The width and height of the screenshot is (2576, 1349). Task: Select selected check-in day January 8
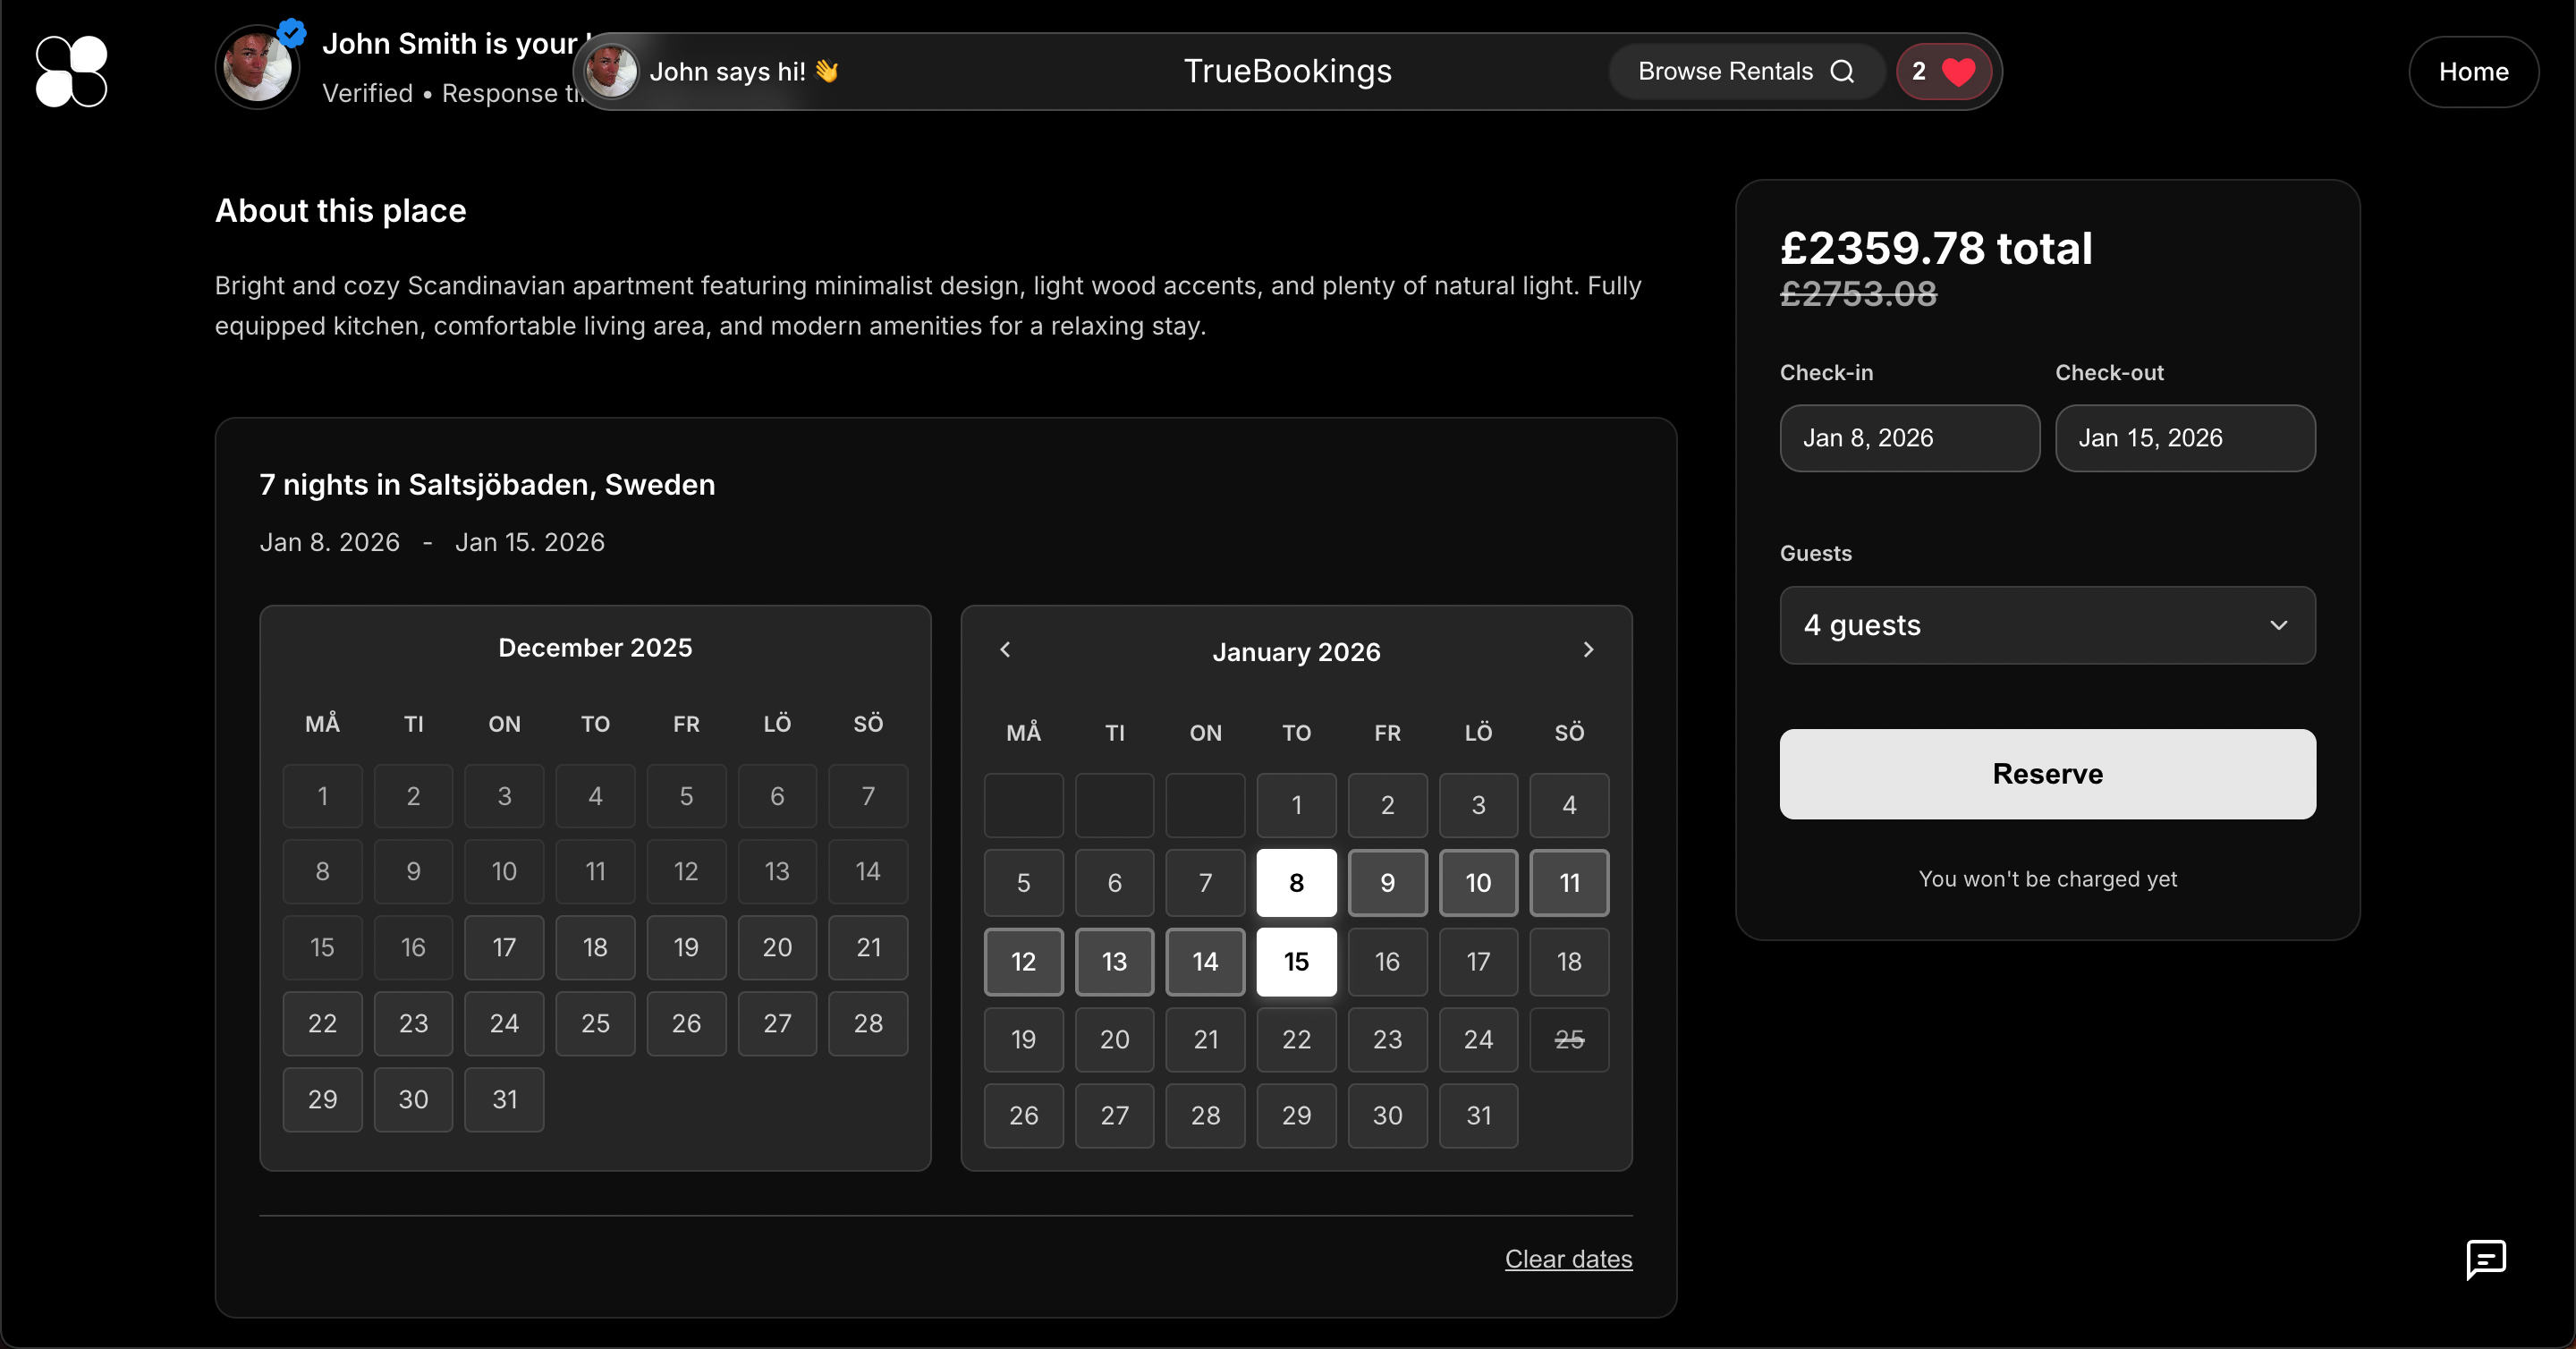click(x=1295, y=883)
